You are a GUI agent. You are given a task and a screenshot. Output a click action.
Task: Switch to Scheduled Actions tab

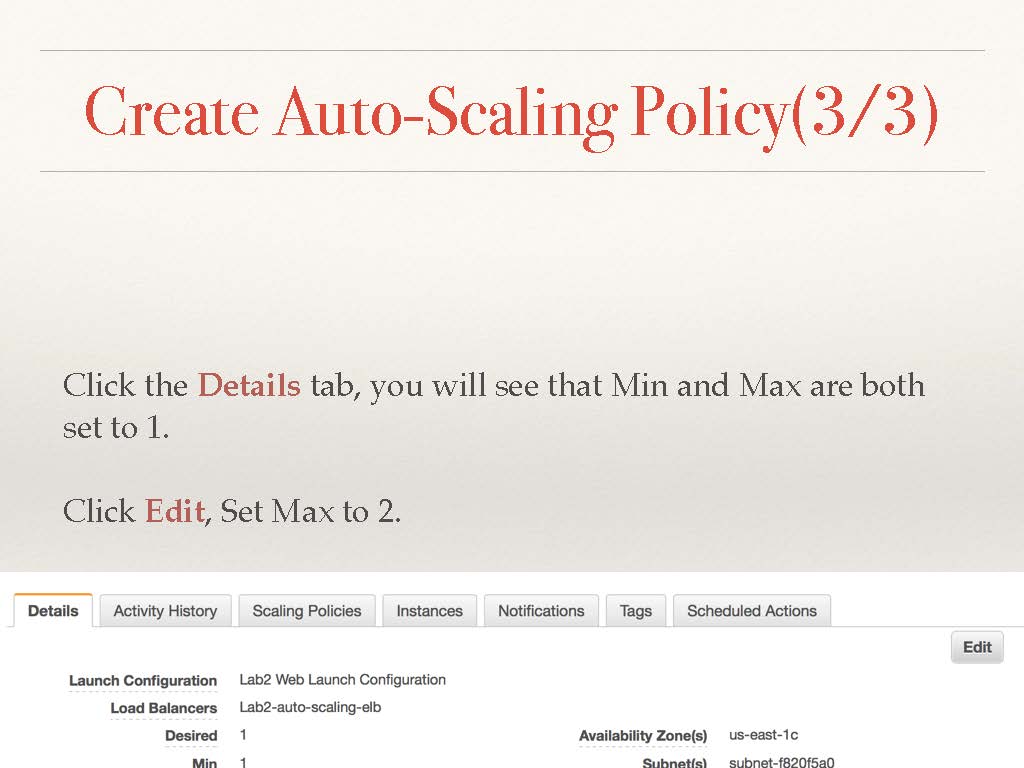[x=751, y=611]
